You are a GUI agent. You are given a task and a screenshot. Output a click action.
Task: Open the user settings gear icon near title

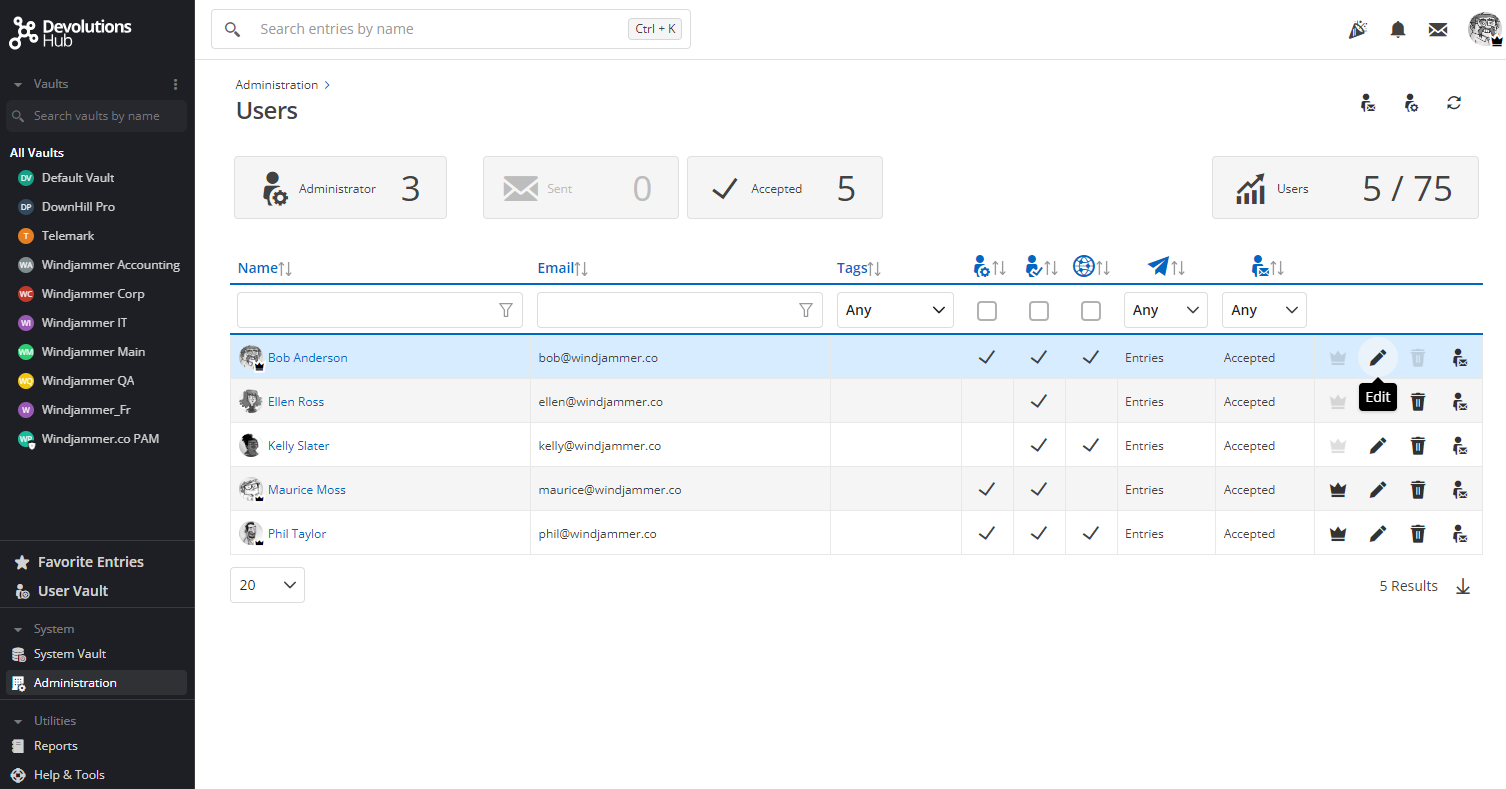tap(1411, 103)
